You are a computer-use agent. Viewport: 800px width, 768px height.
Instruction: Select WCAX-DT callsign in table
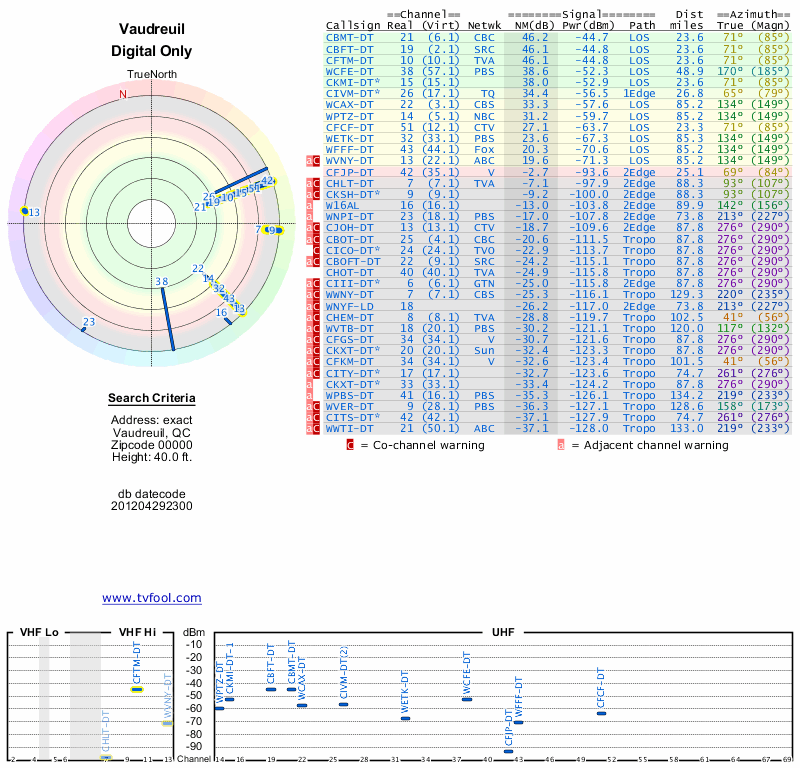[x=349, y=105]
